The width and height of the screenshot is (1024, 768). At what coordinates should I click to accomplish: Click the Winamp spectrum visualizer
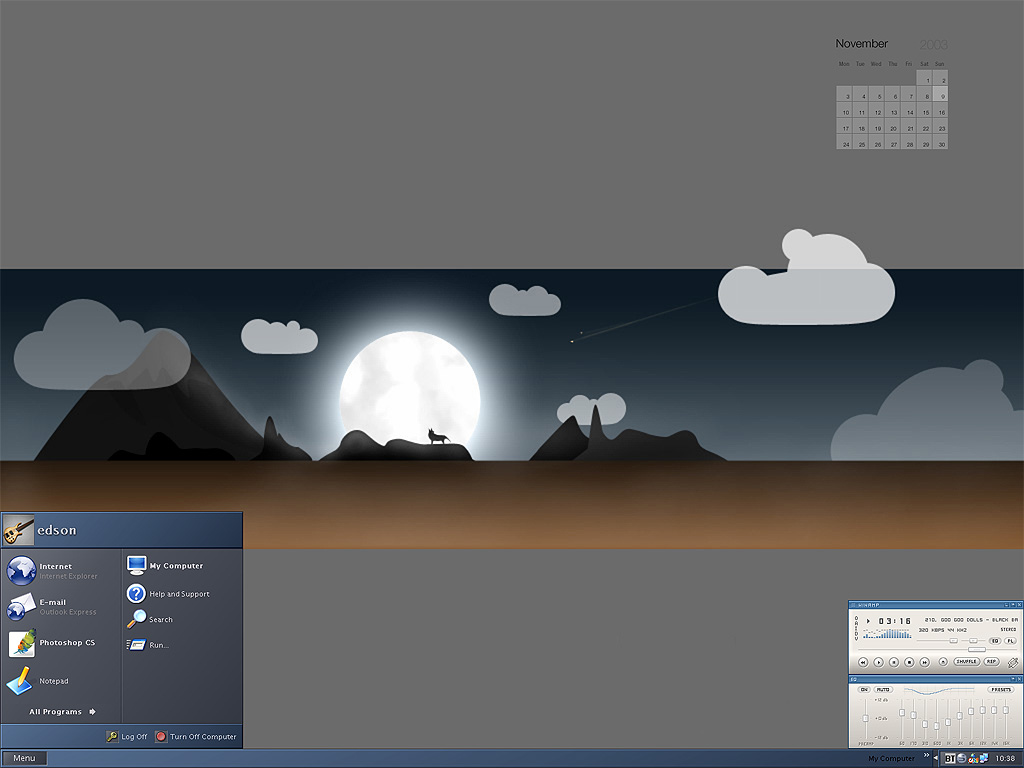(x=888, y=633)
